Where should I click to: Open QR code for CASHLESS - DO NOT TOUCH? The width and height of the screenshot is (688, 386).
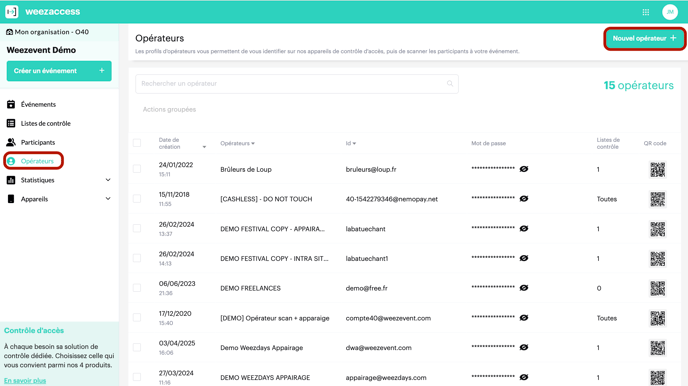coord(657,199)
